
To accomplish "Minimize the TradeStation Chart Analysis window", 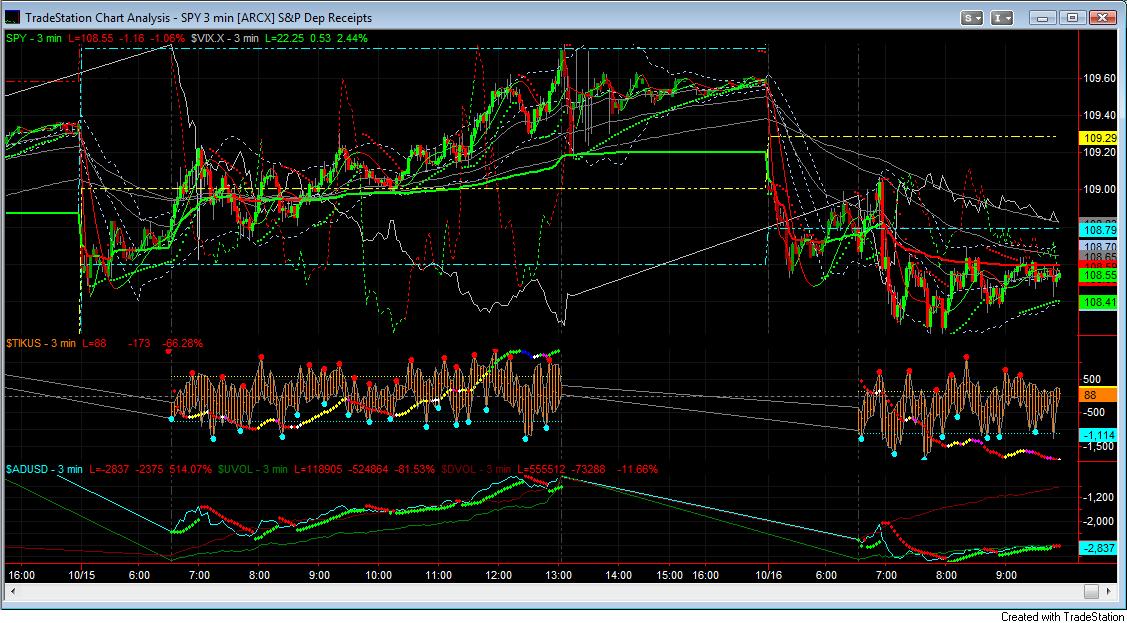I will click(1041, 17).
